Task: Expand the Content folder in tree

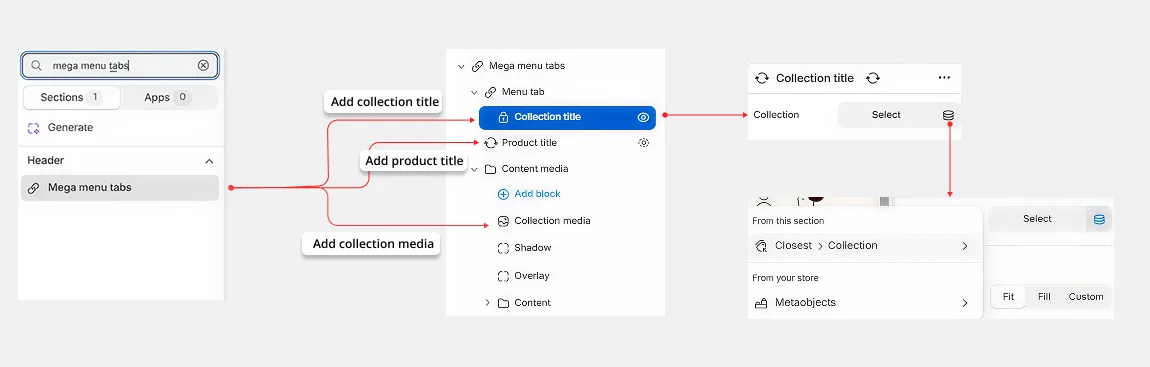Action: pyautogui.click(x=487, y=302)
